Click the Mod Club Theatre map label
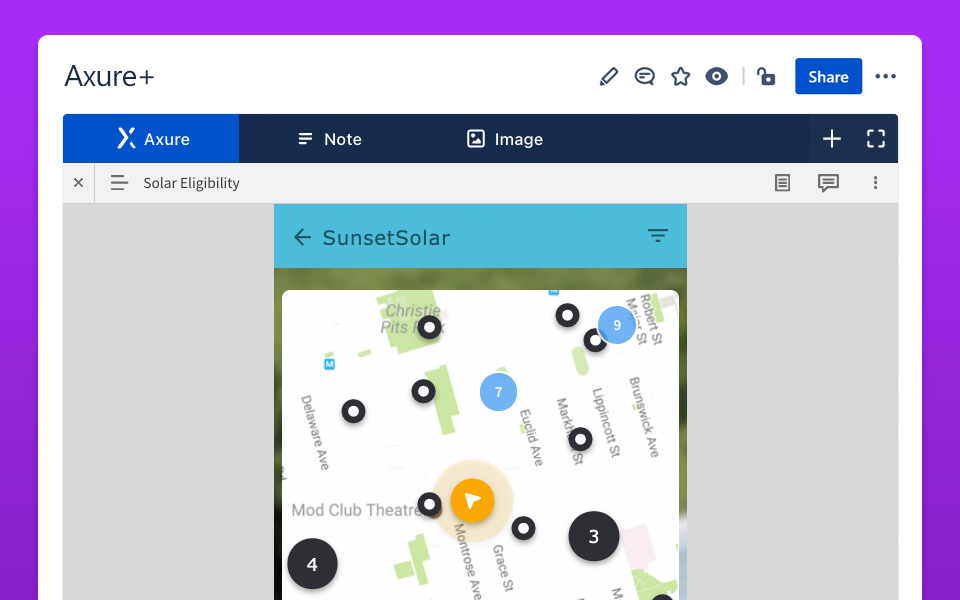Viewport: 960px width, 600px height. [x=355, y=510]
